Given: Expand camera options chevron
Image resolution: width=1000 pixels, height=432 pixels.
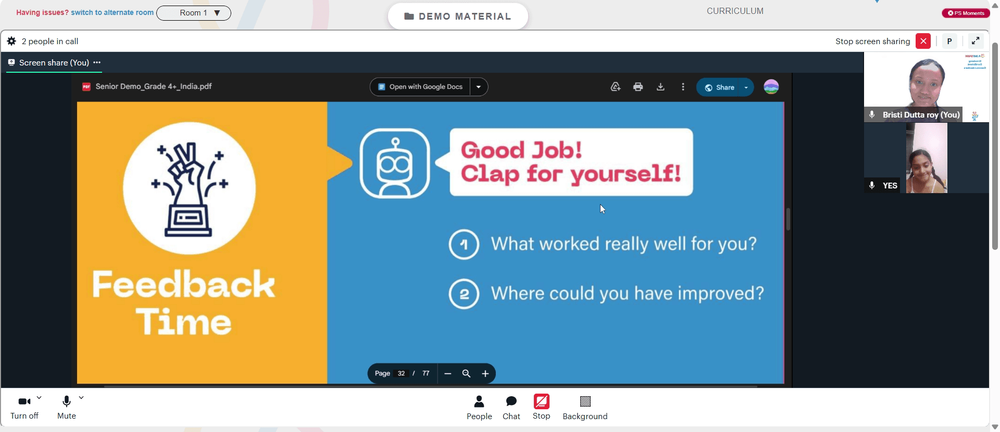Looking at the screenshot, I should click(39, 398).
